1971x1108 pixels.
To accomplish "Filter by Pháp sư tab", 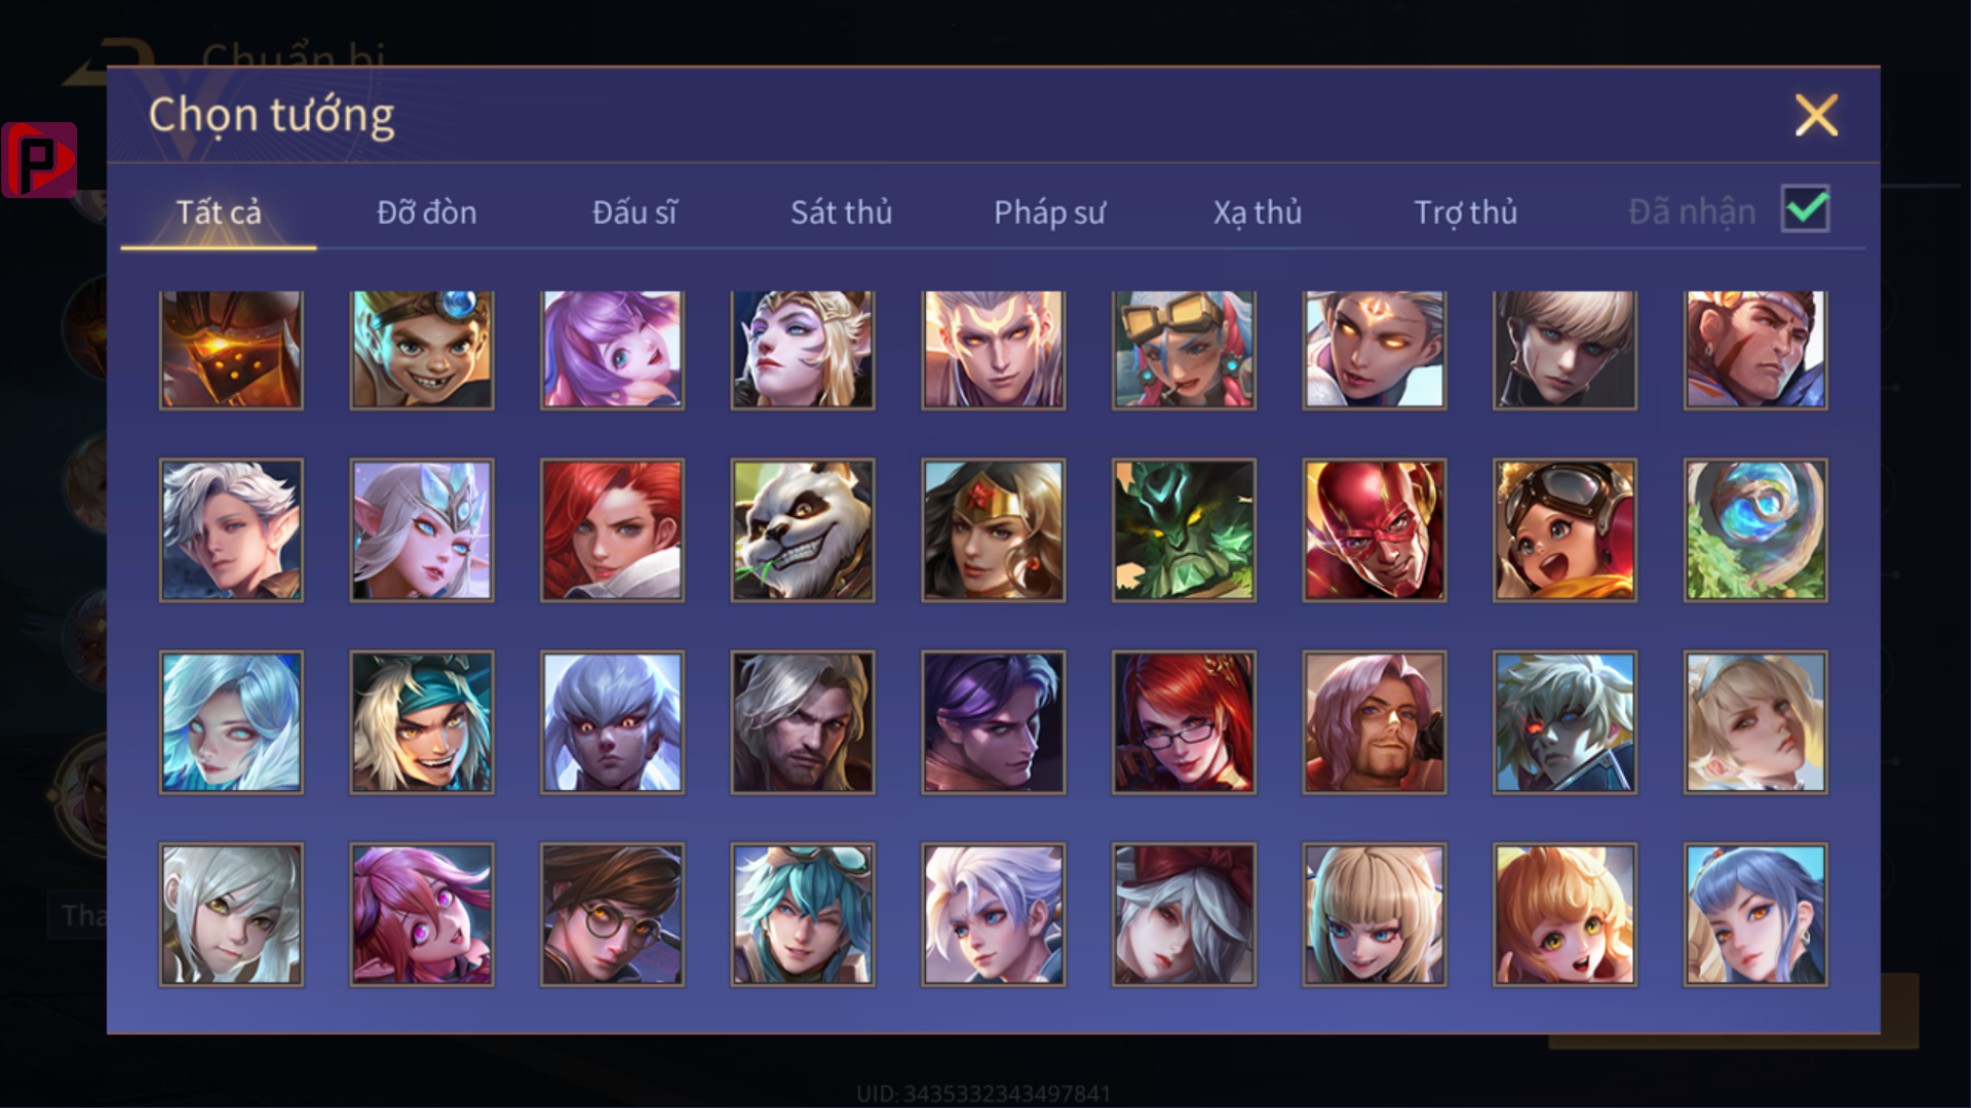I will pos(1049,212).
